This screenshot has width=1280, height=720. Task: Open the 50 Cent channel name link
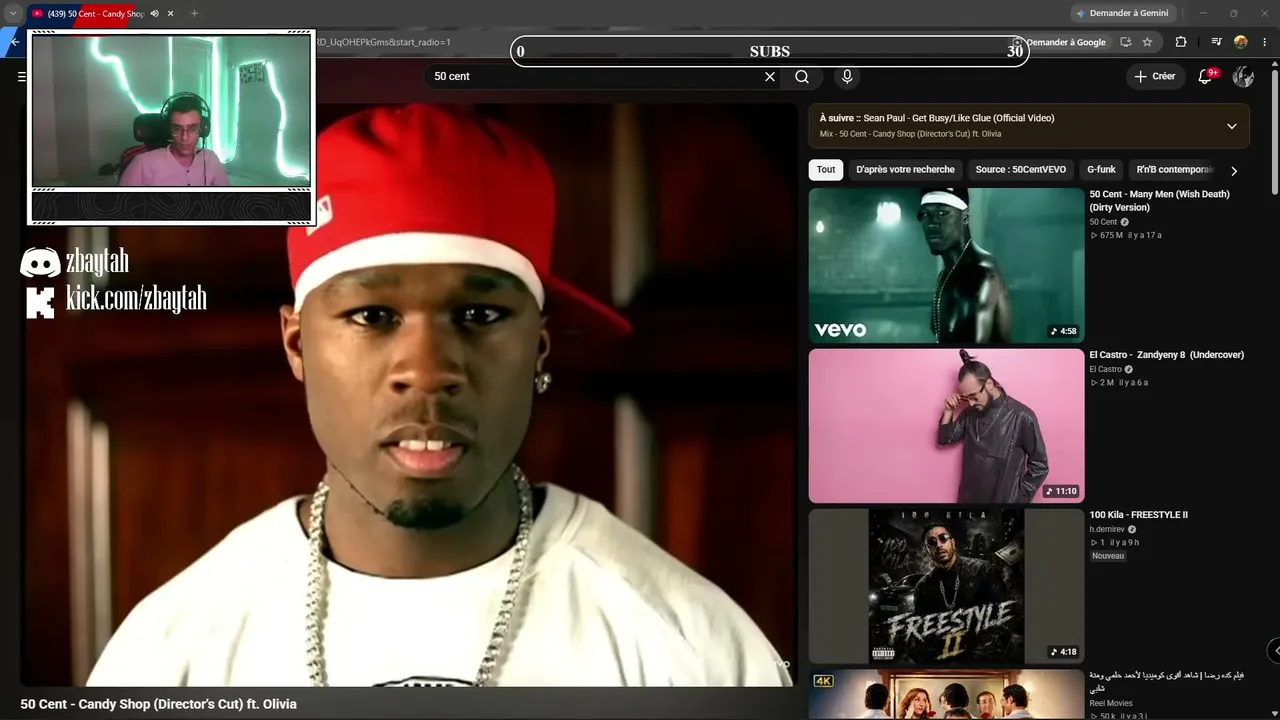1103,222
